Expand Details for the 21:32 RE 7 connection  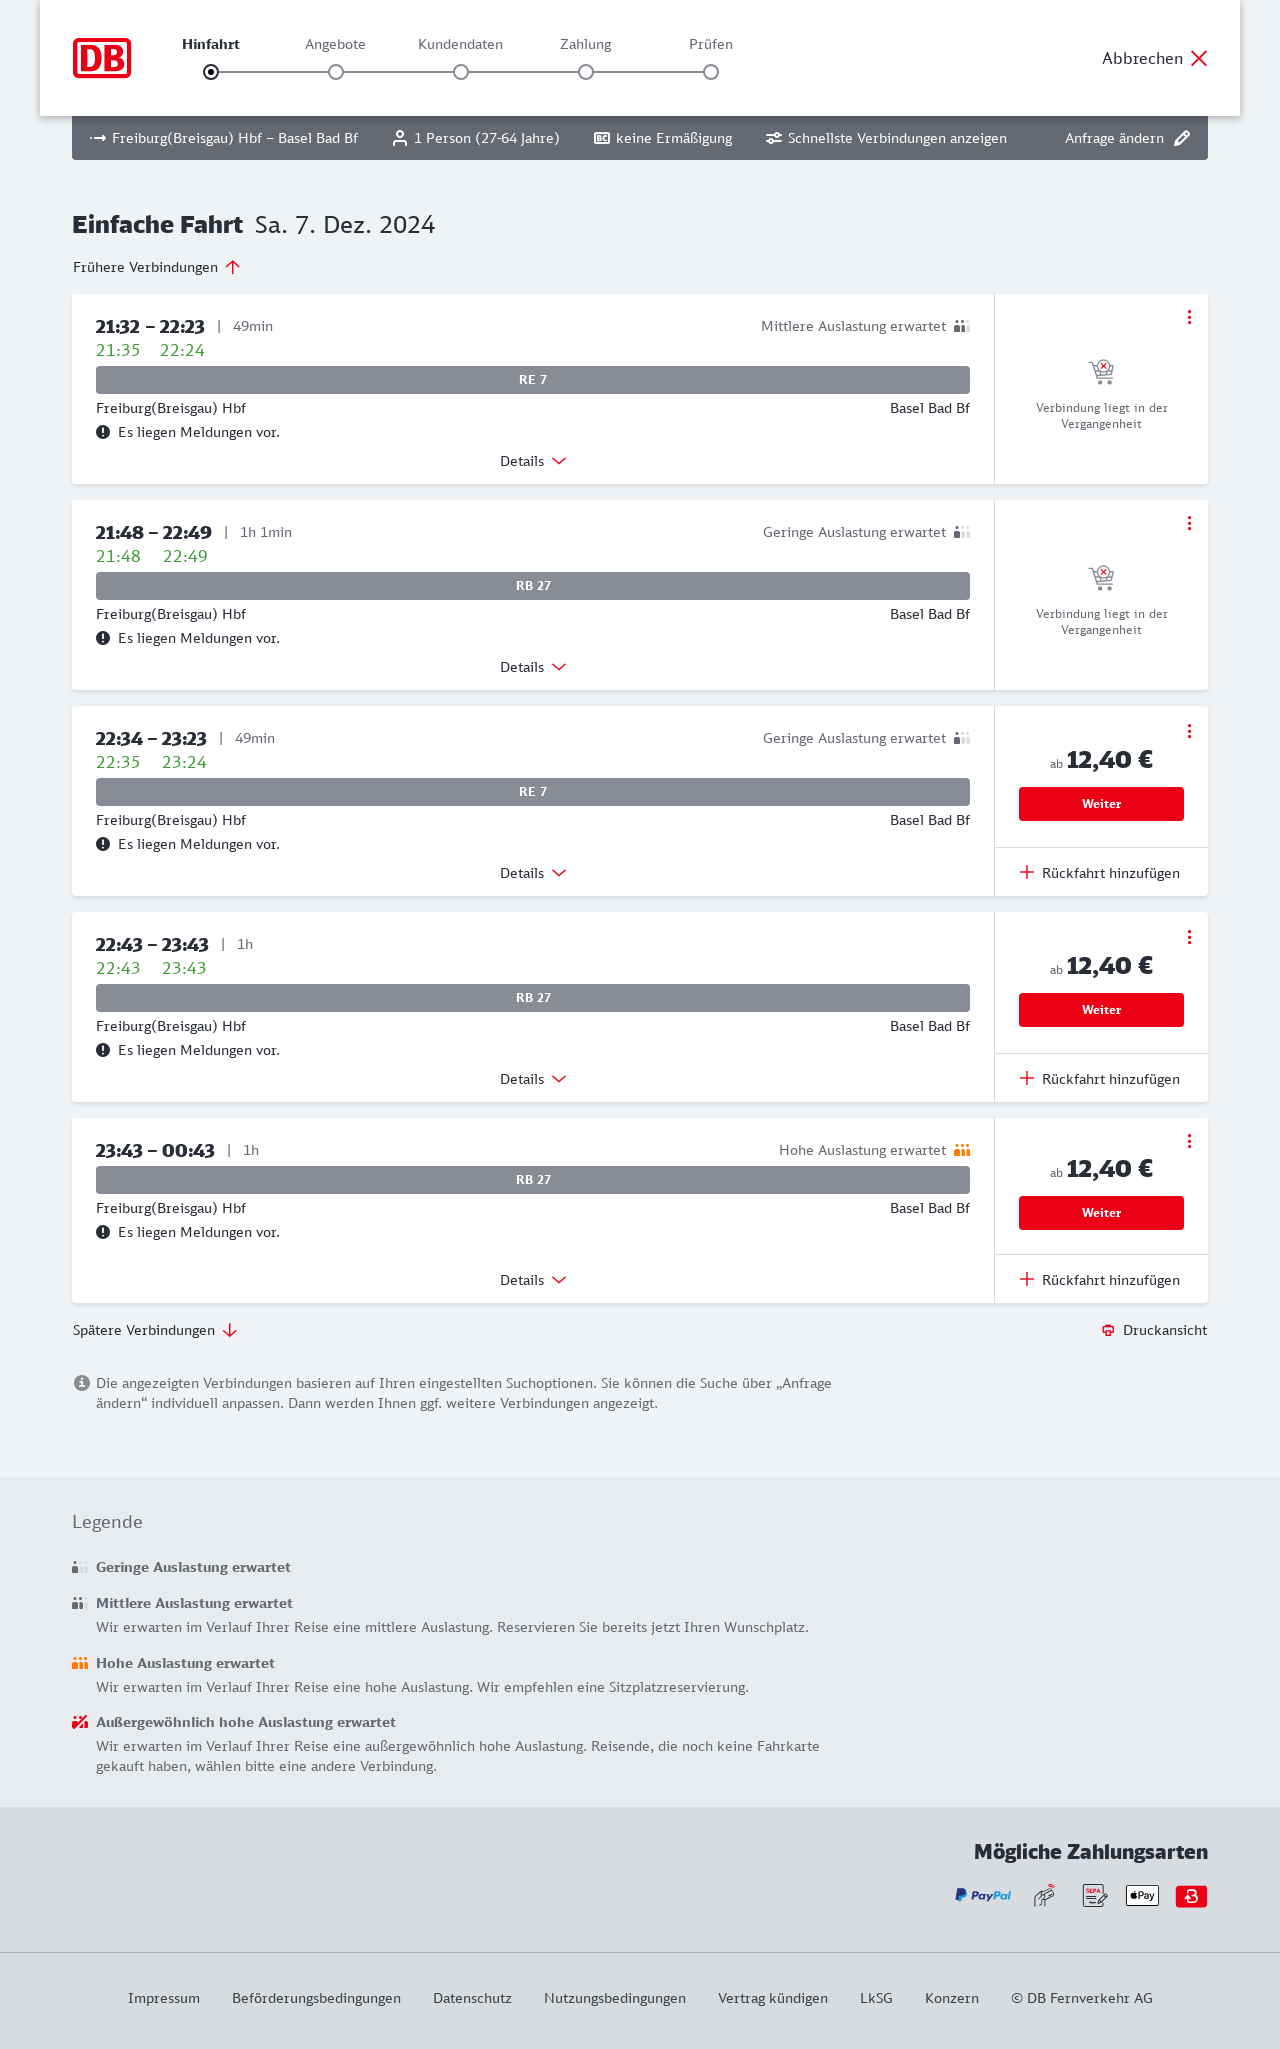pos(533,461)
